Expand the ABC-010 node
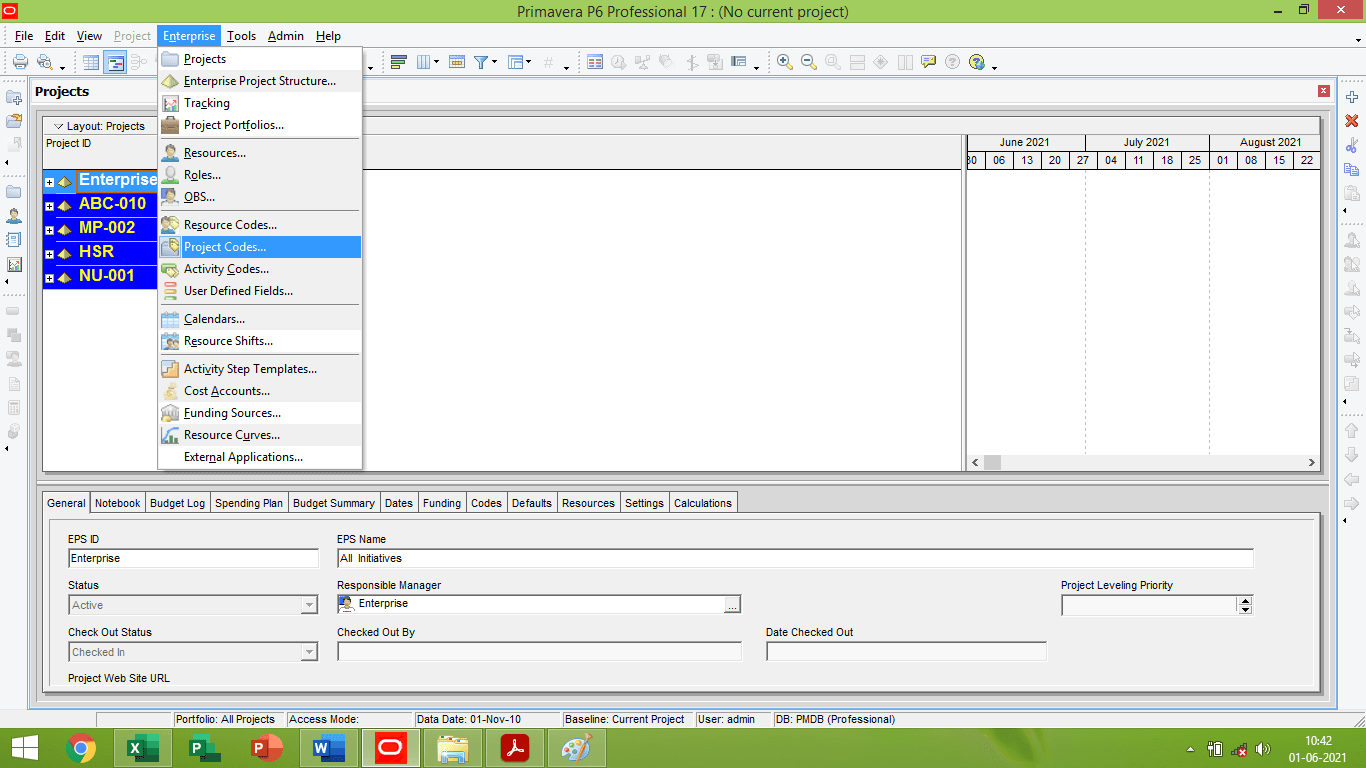1366x768 pixels. point(49,206)
